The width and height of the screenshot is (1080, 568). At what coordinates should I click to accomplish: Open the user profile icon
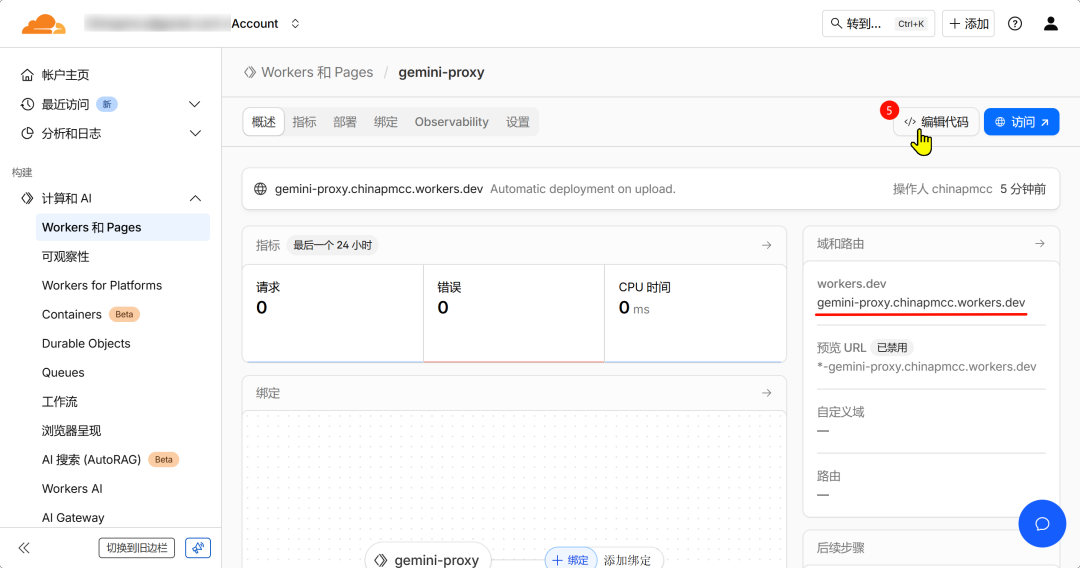(1050, 23)
